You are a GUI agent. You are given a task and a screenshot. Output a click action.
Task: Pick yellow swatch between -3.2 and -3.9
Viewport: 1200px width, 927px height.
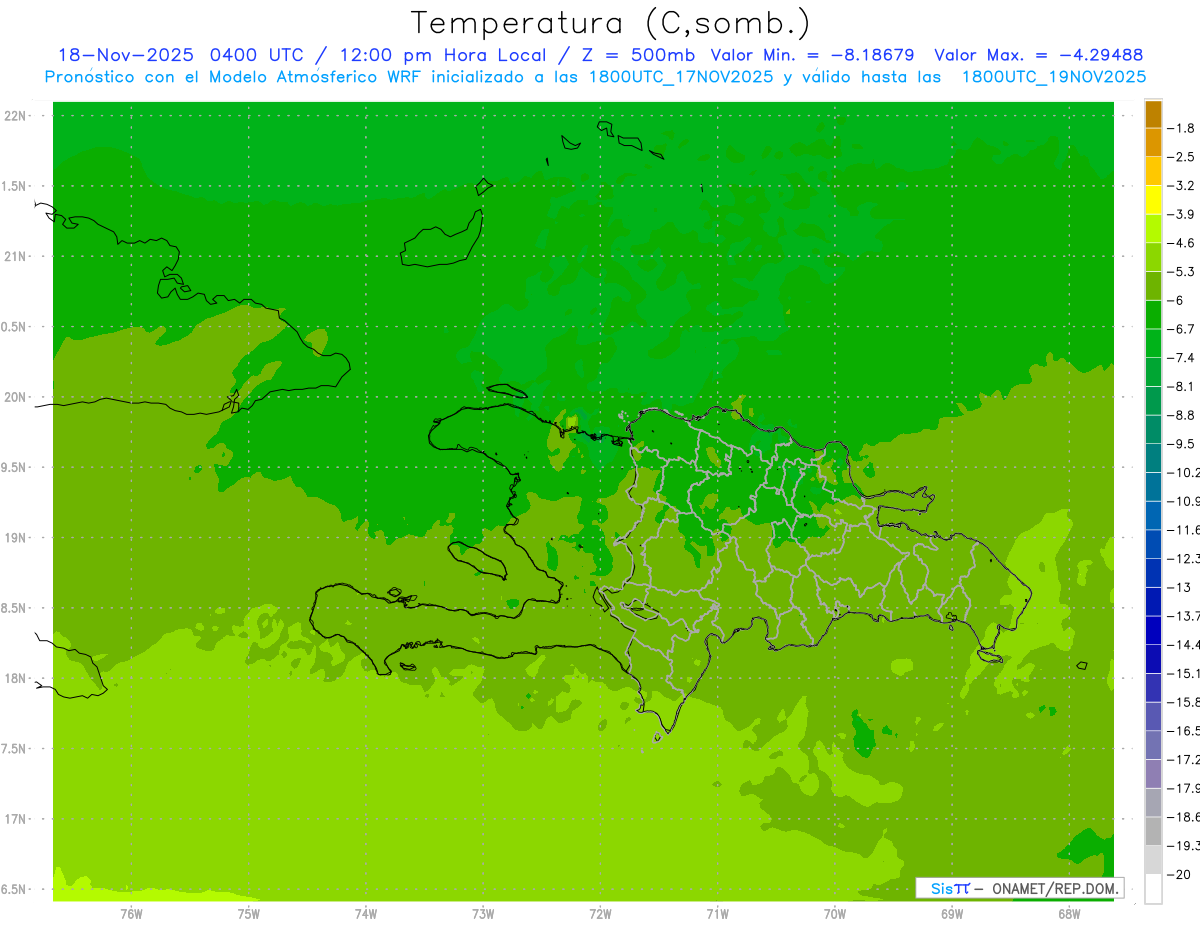[x=1153, y=200]
